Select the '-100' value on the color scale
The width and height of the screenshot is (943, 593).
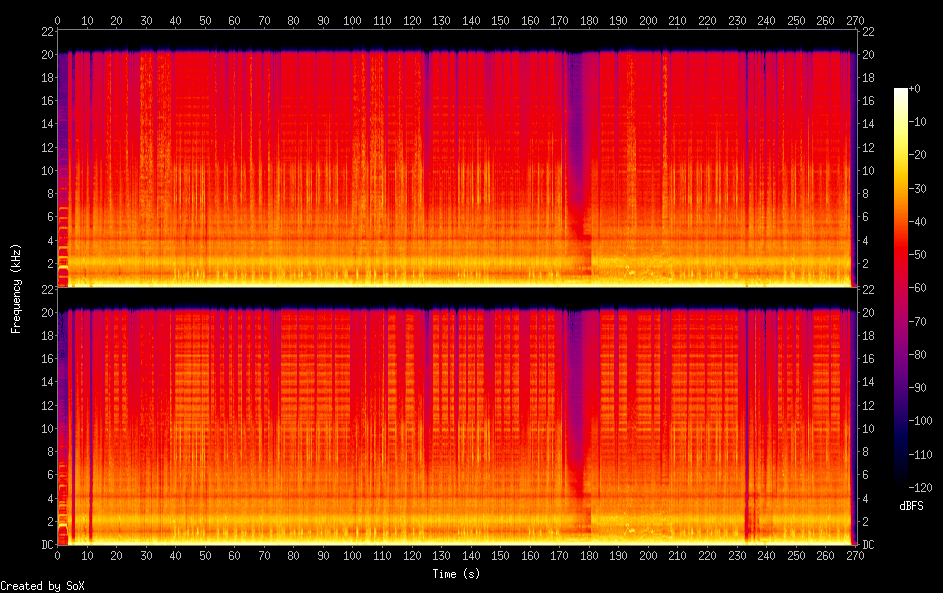tap(920, 420)
